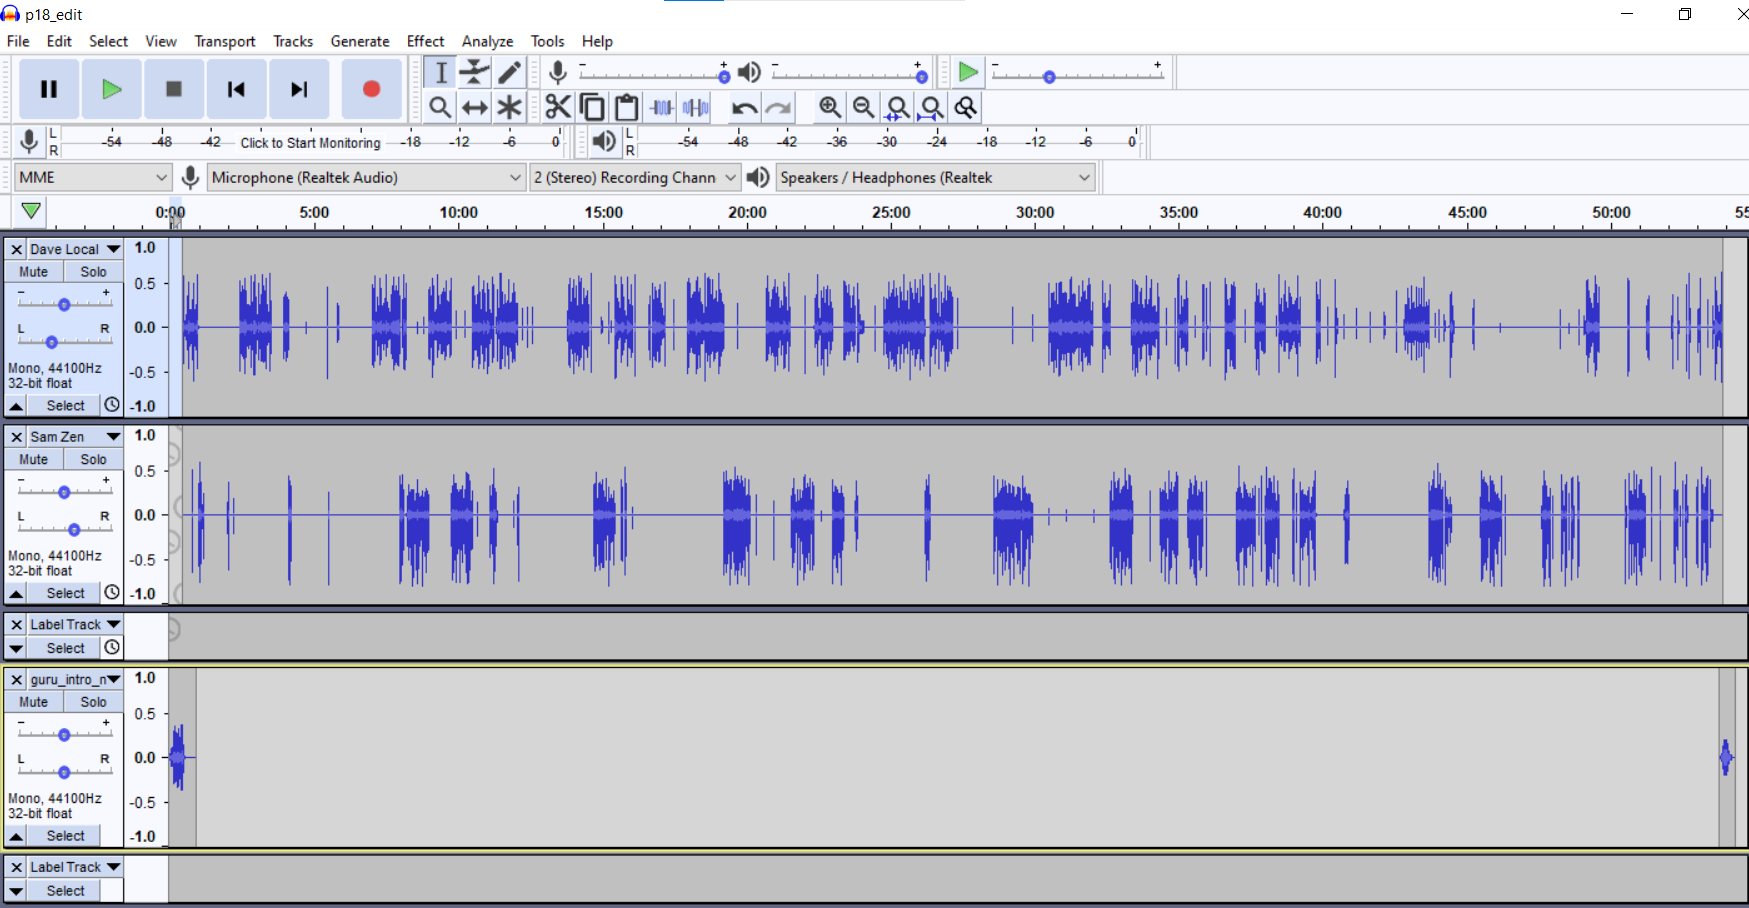This screenshot has height=908, width=1749.
Task: Choose the Multi-tool mode
Action: coord(508,107)
